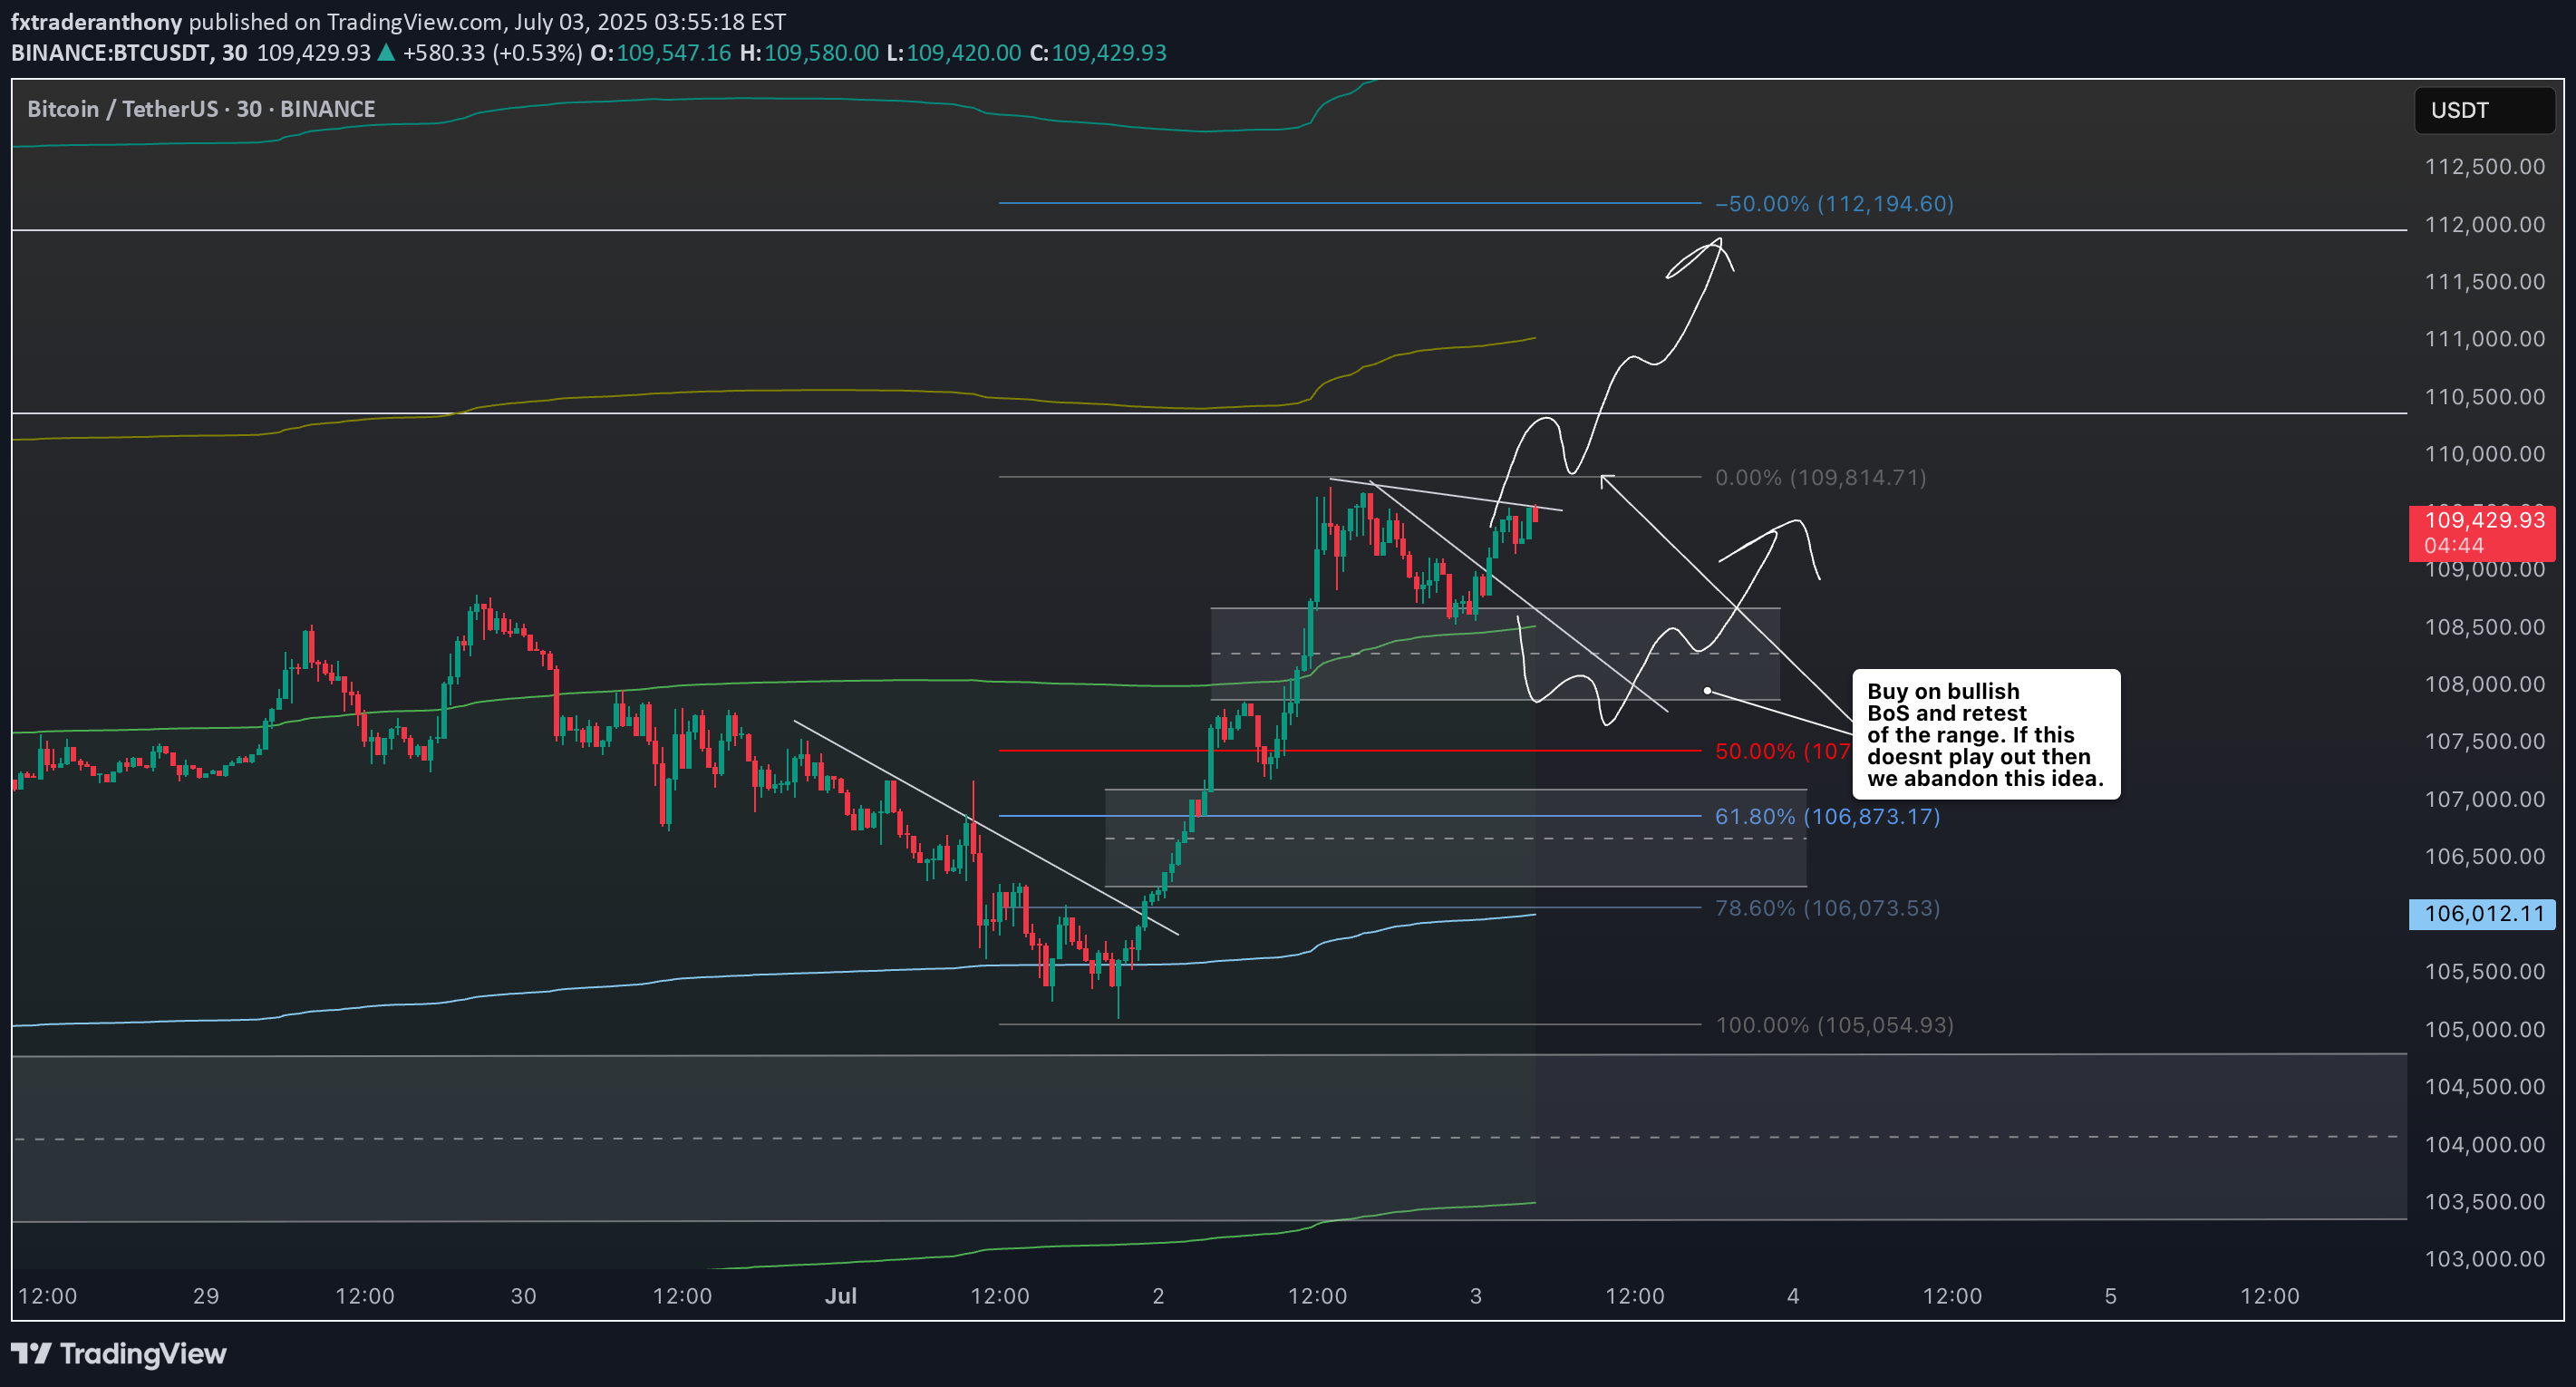Image resolution: width=2576 pixels, height=1387 pixels.
Task: Click the open value O:109,547.16
Action: click(x=660, y=53)
